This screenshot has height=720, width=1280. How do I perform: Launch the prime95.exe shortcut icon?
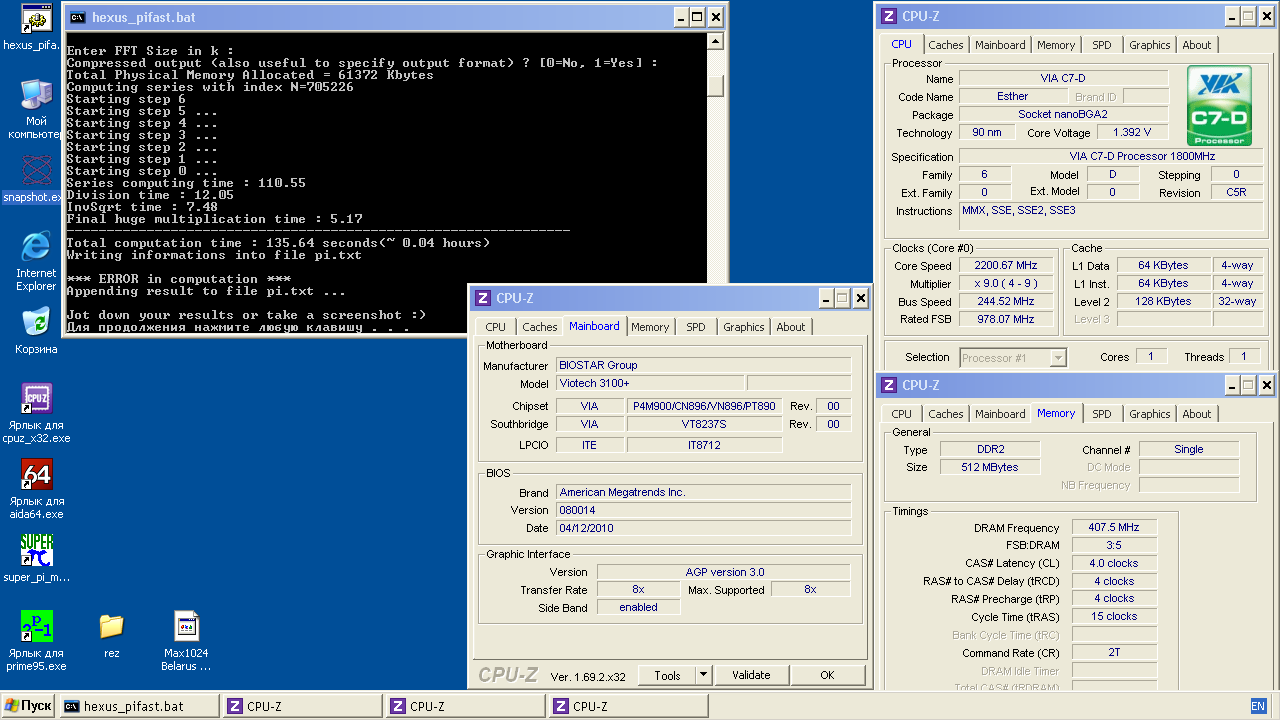click(37, 626)
